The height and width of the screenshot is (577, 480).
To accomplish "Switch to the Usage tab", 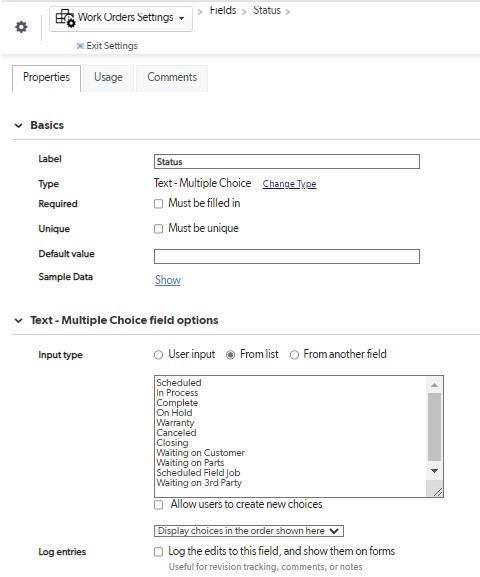I will point(108,78).
